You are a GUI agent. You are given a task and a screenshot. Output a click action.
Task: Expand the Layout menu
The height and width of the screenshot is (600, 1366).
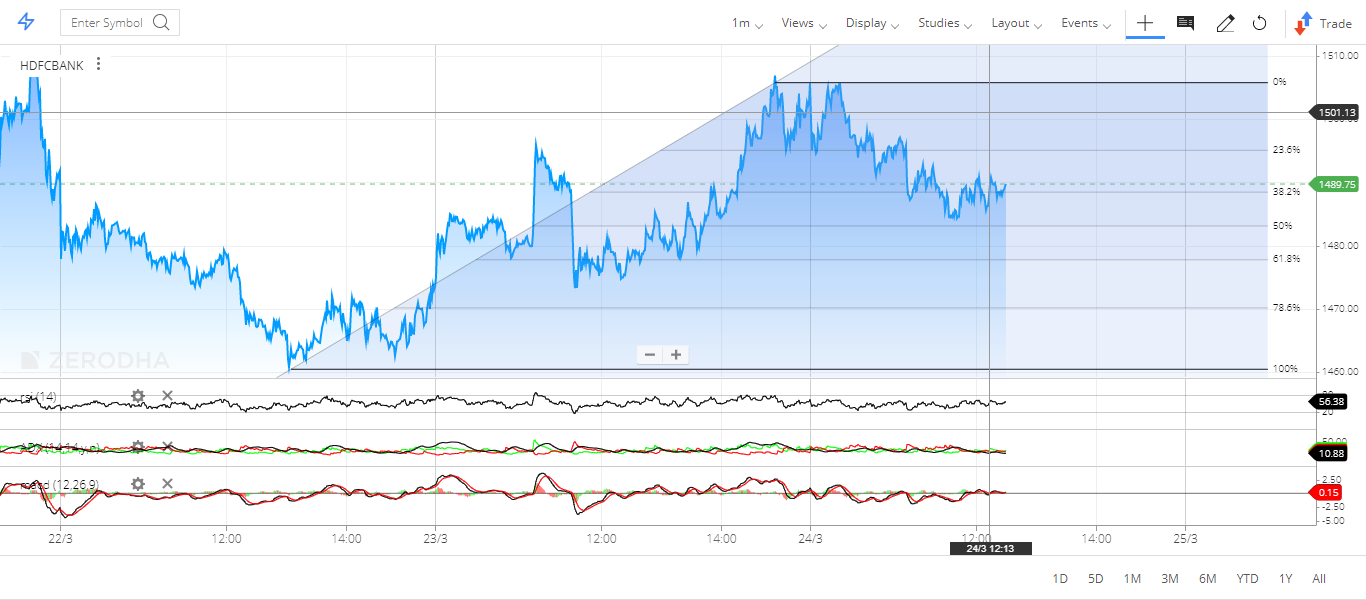1017,23
